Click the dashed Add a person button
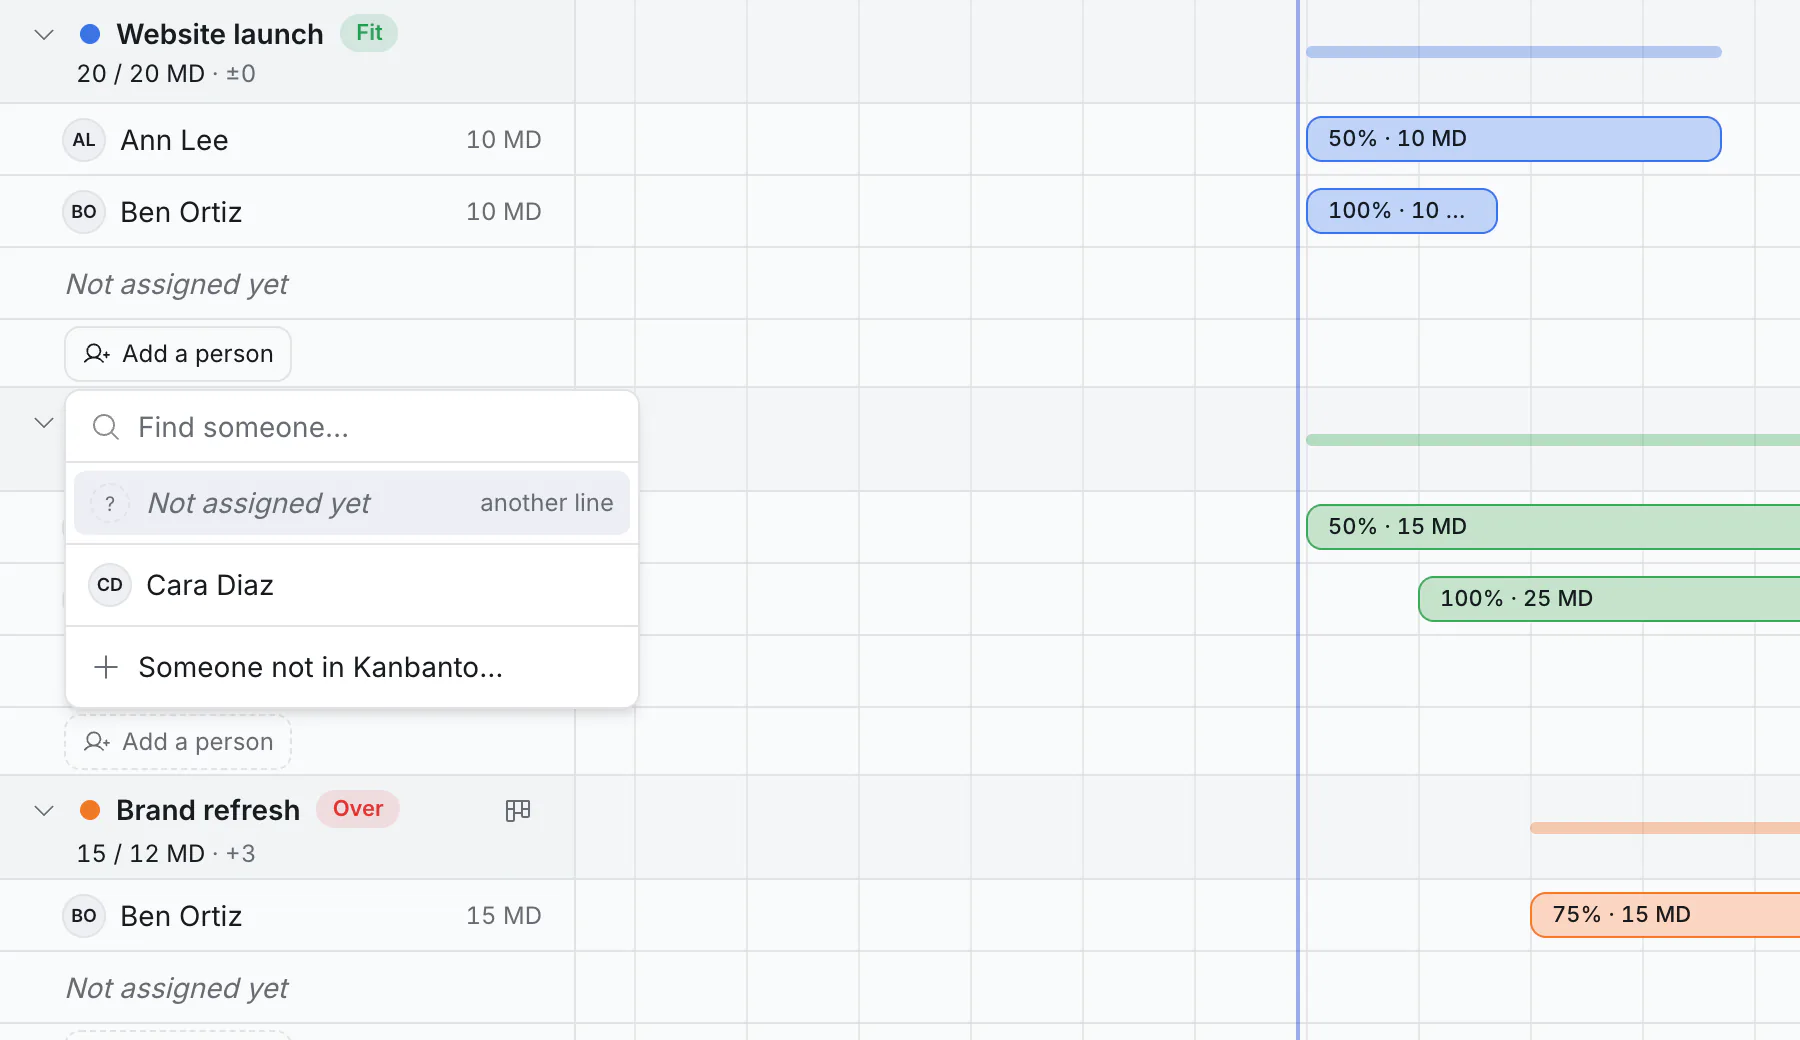 click(x=178, y=742)
